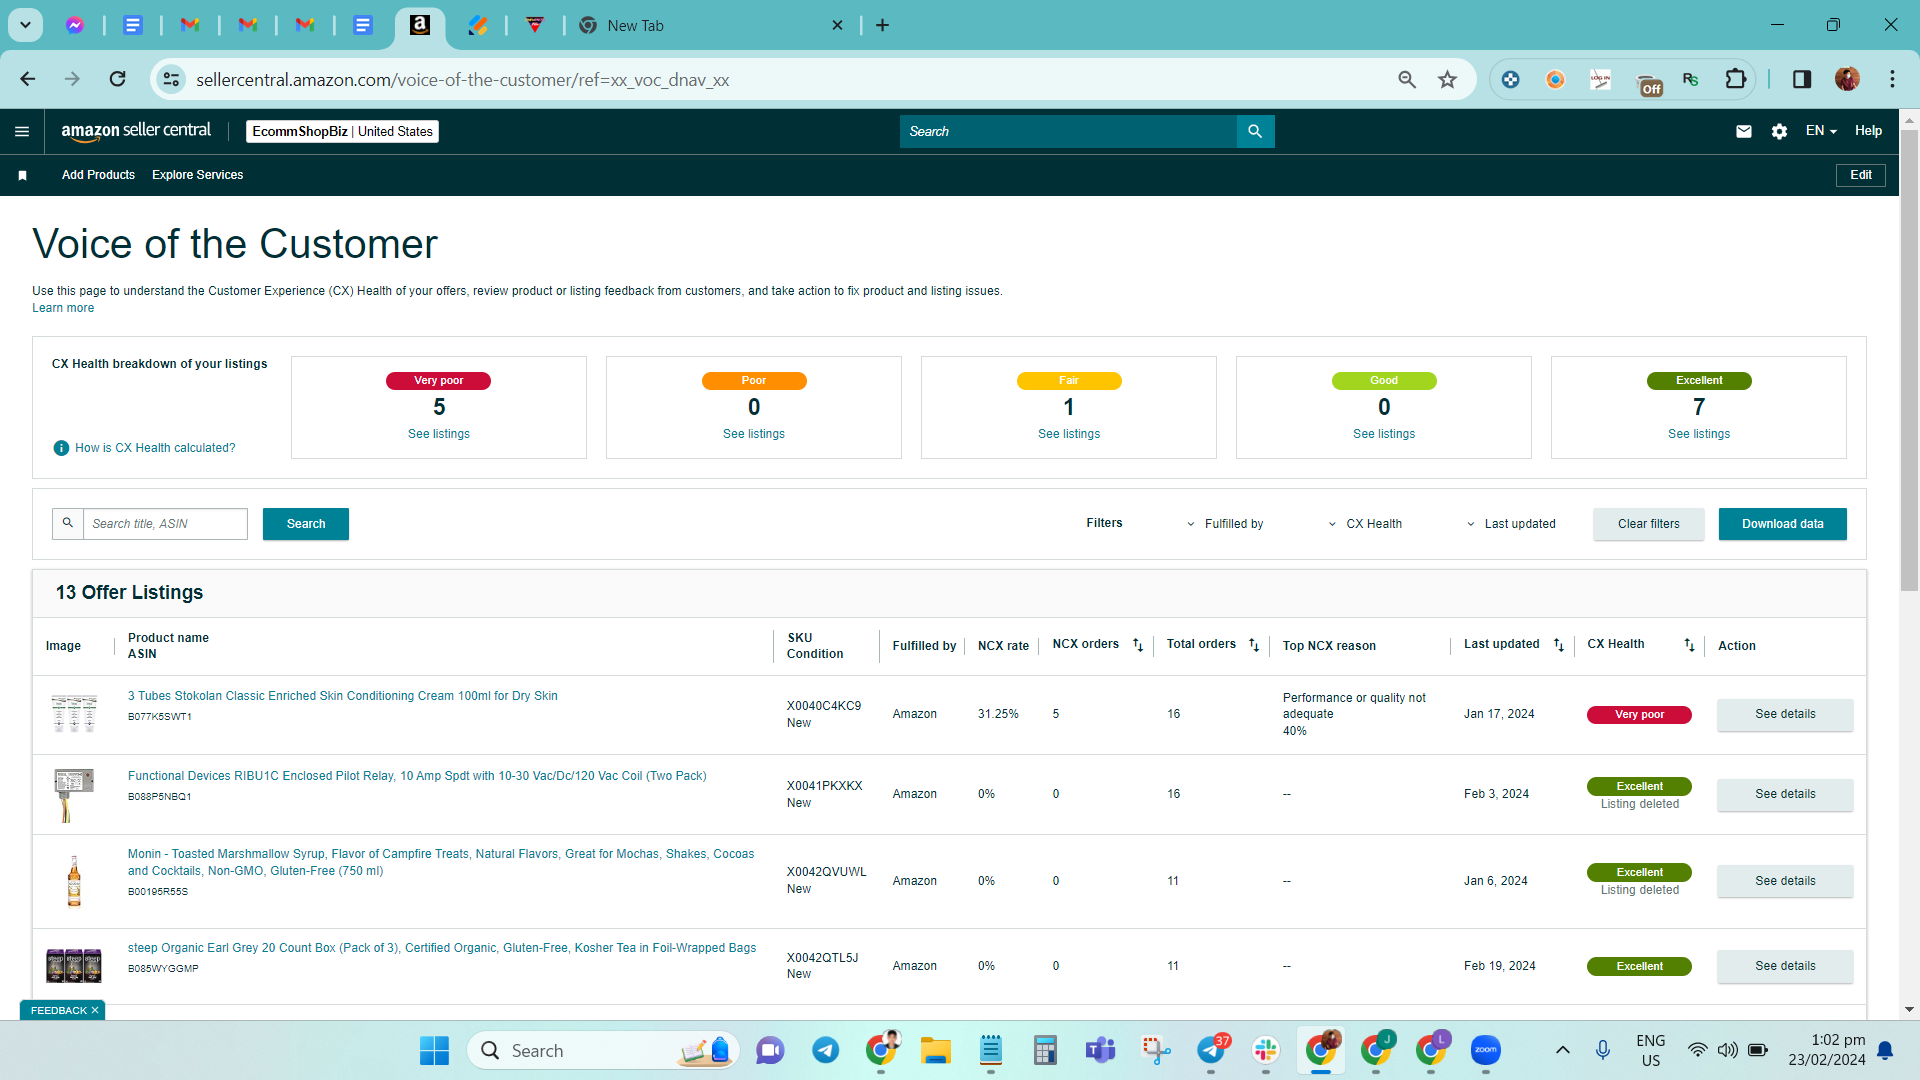Screen dimensions: 1920x1080
Task: Open a new browser tab
Action: [882, 25]
